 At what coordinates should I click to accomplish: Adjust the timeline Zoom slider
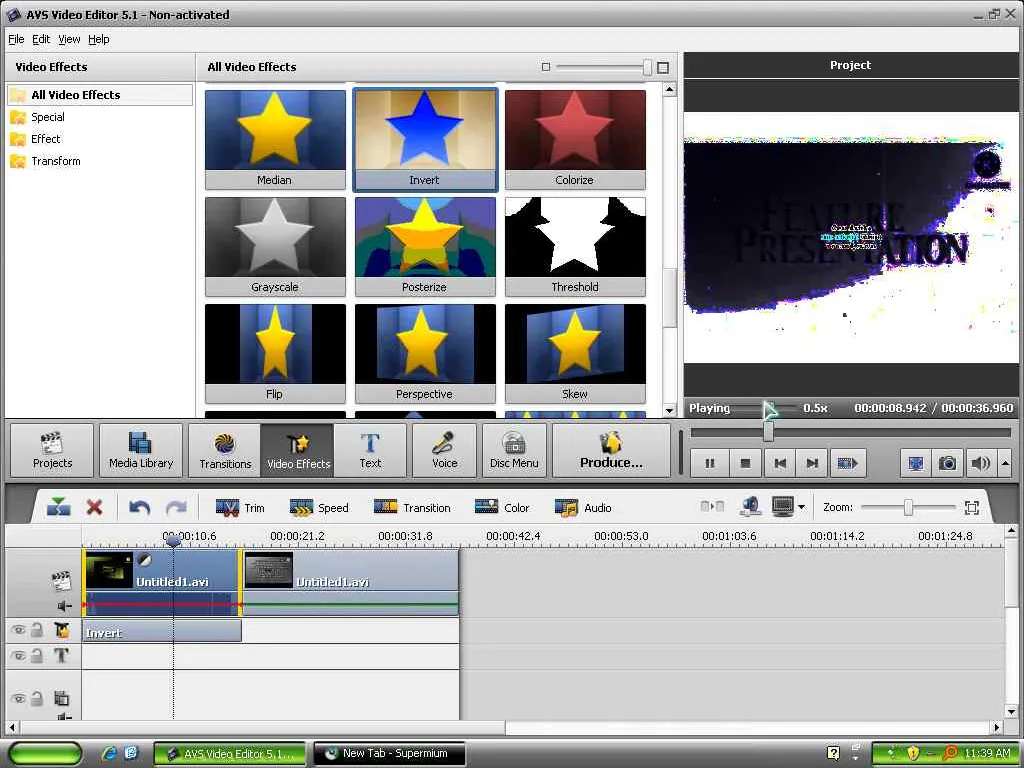pos(908,507)
